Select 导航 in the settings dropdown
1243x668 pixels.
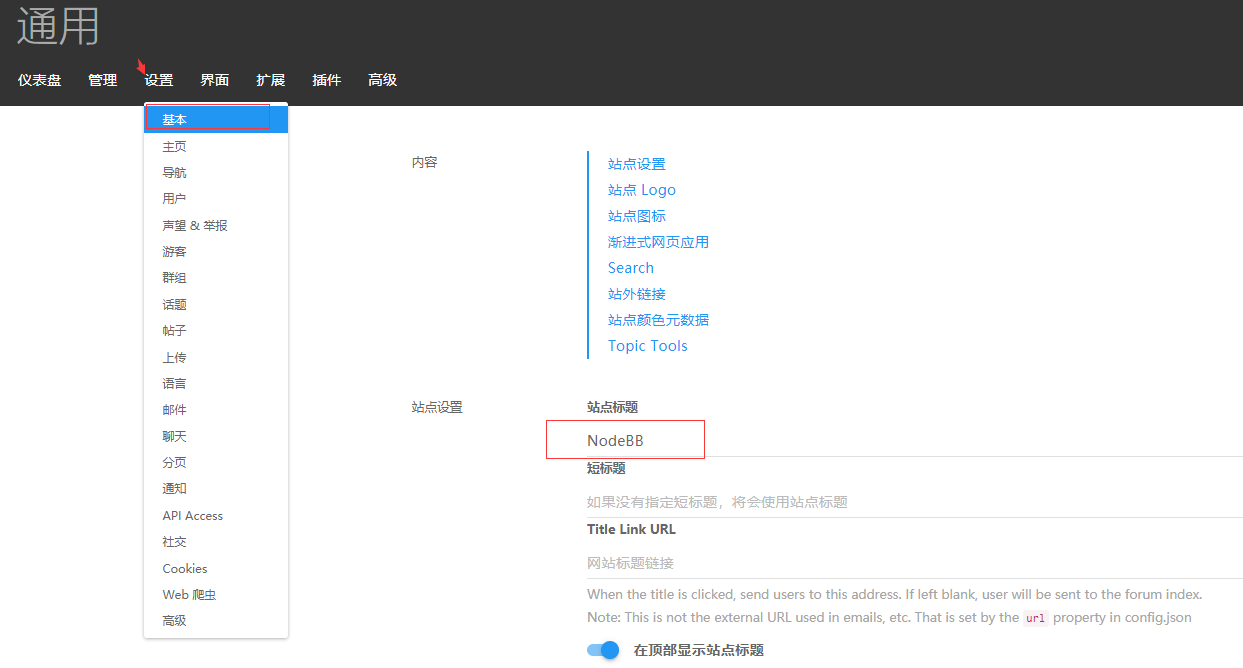(x=216, y=172)
